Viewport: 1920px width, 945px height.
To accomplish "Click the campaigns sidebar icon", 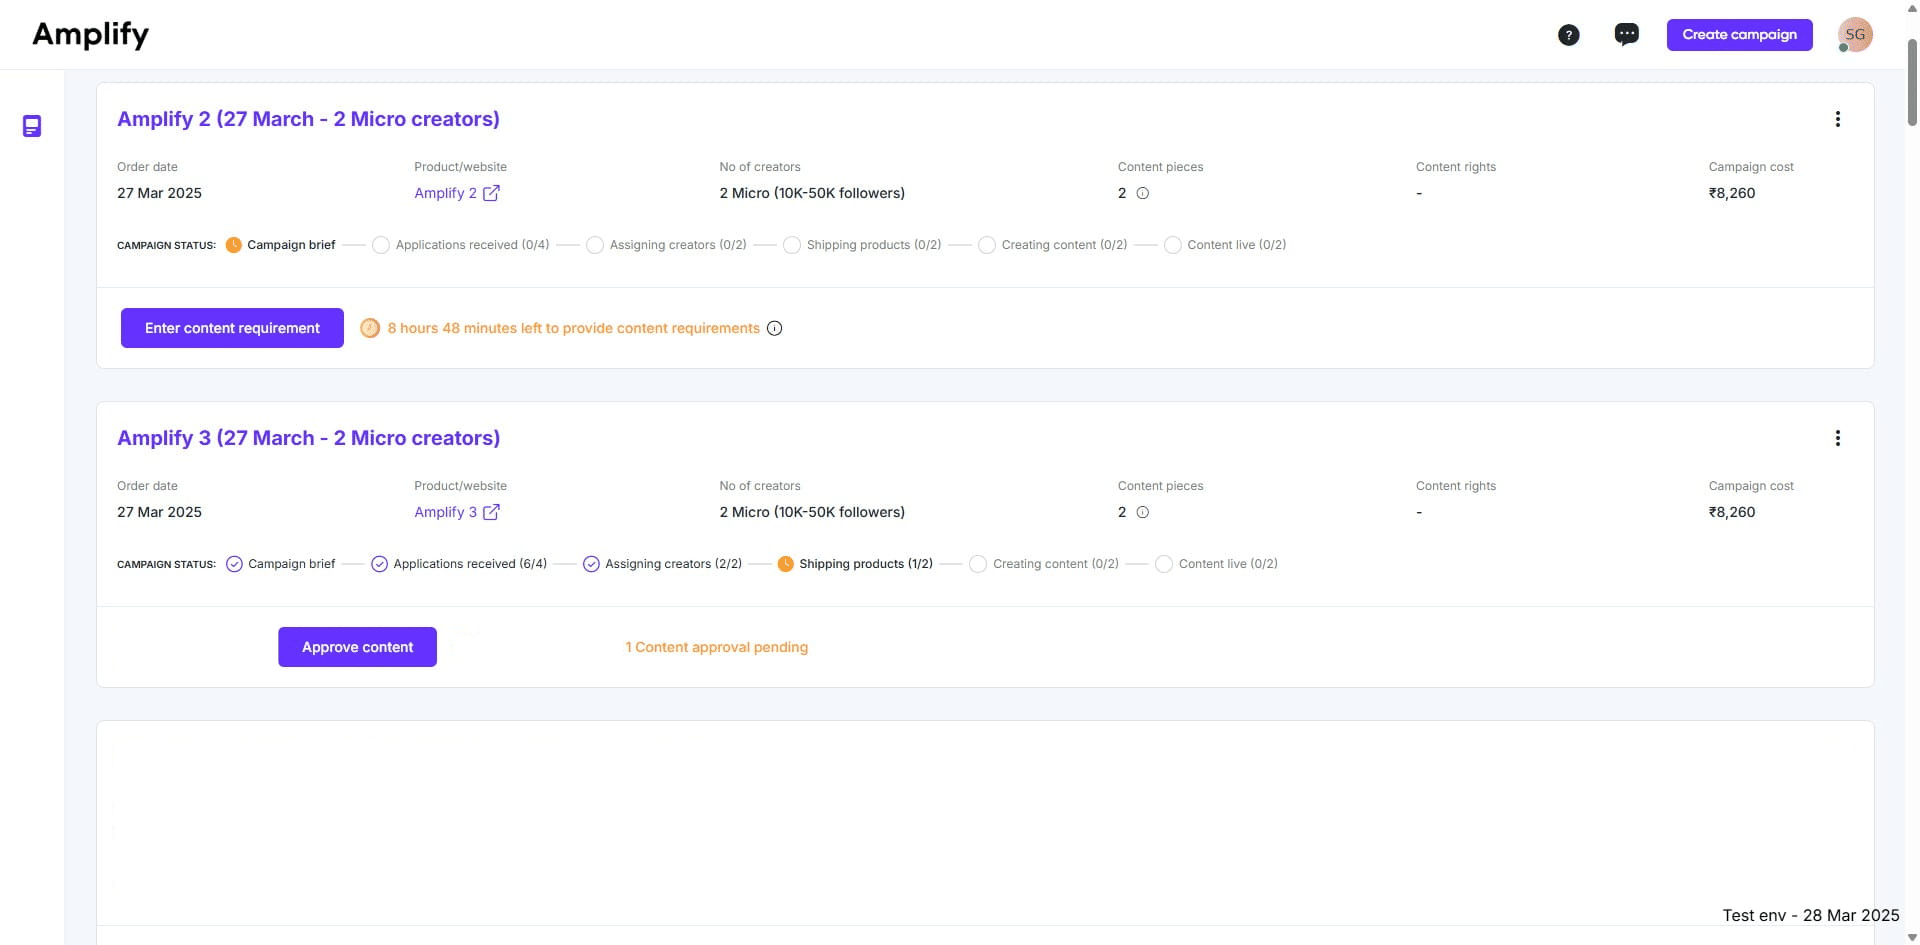I will (32, 126).
